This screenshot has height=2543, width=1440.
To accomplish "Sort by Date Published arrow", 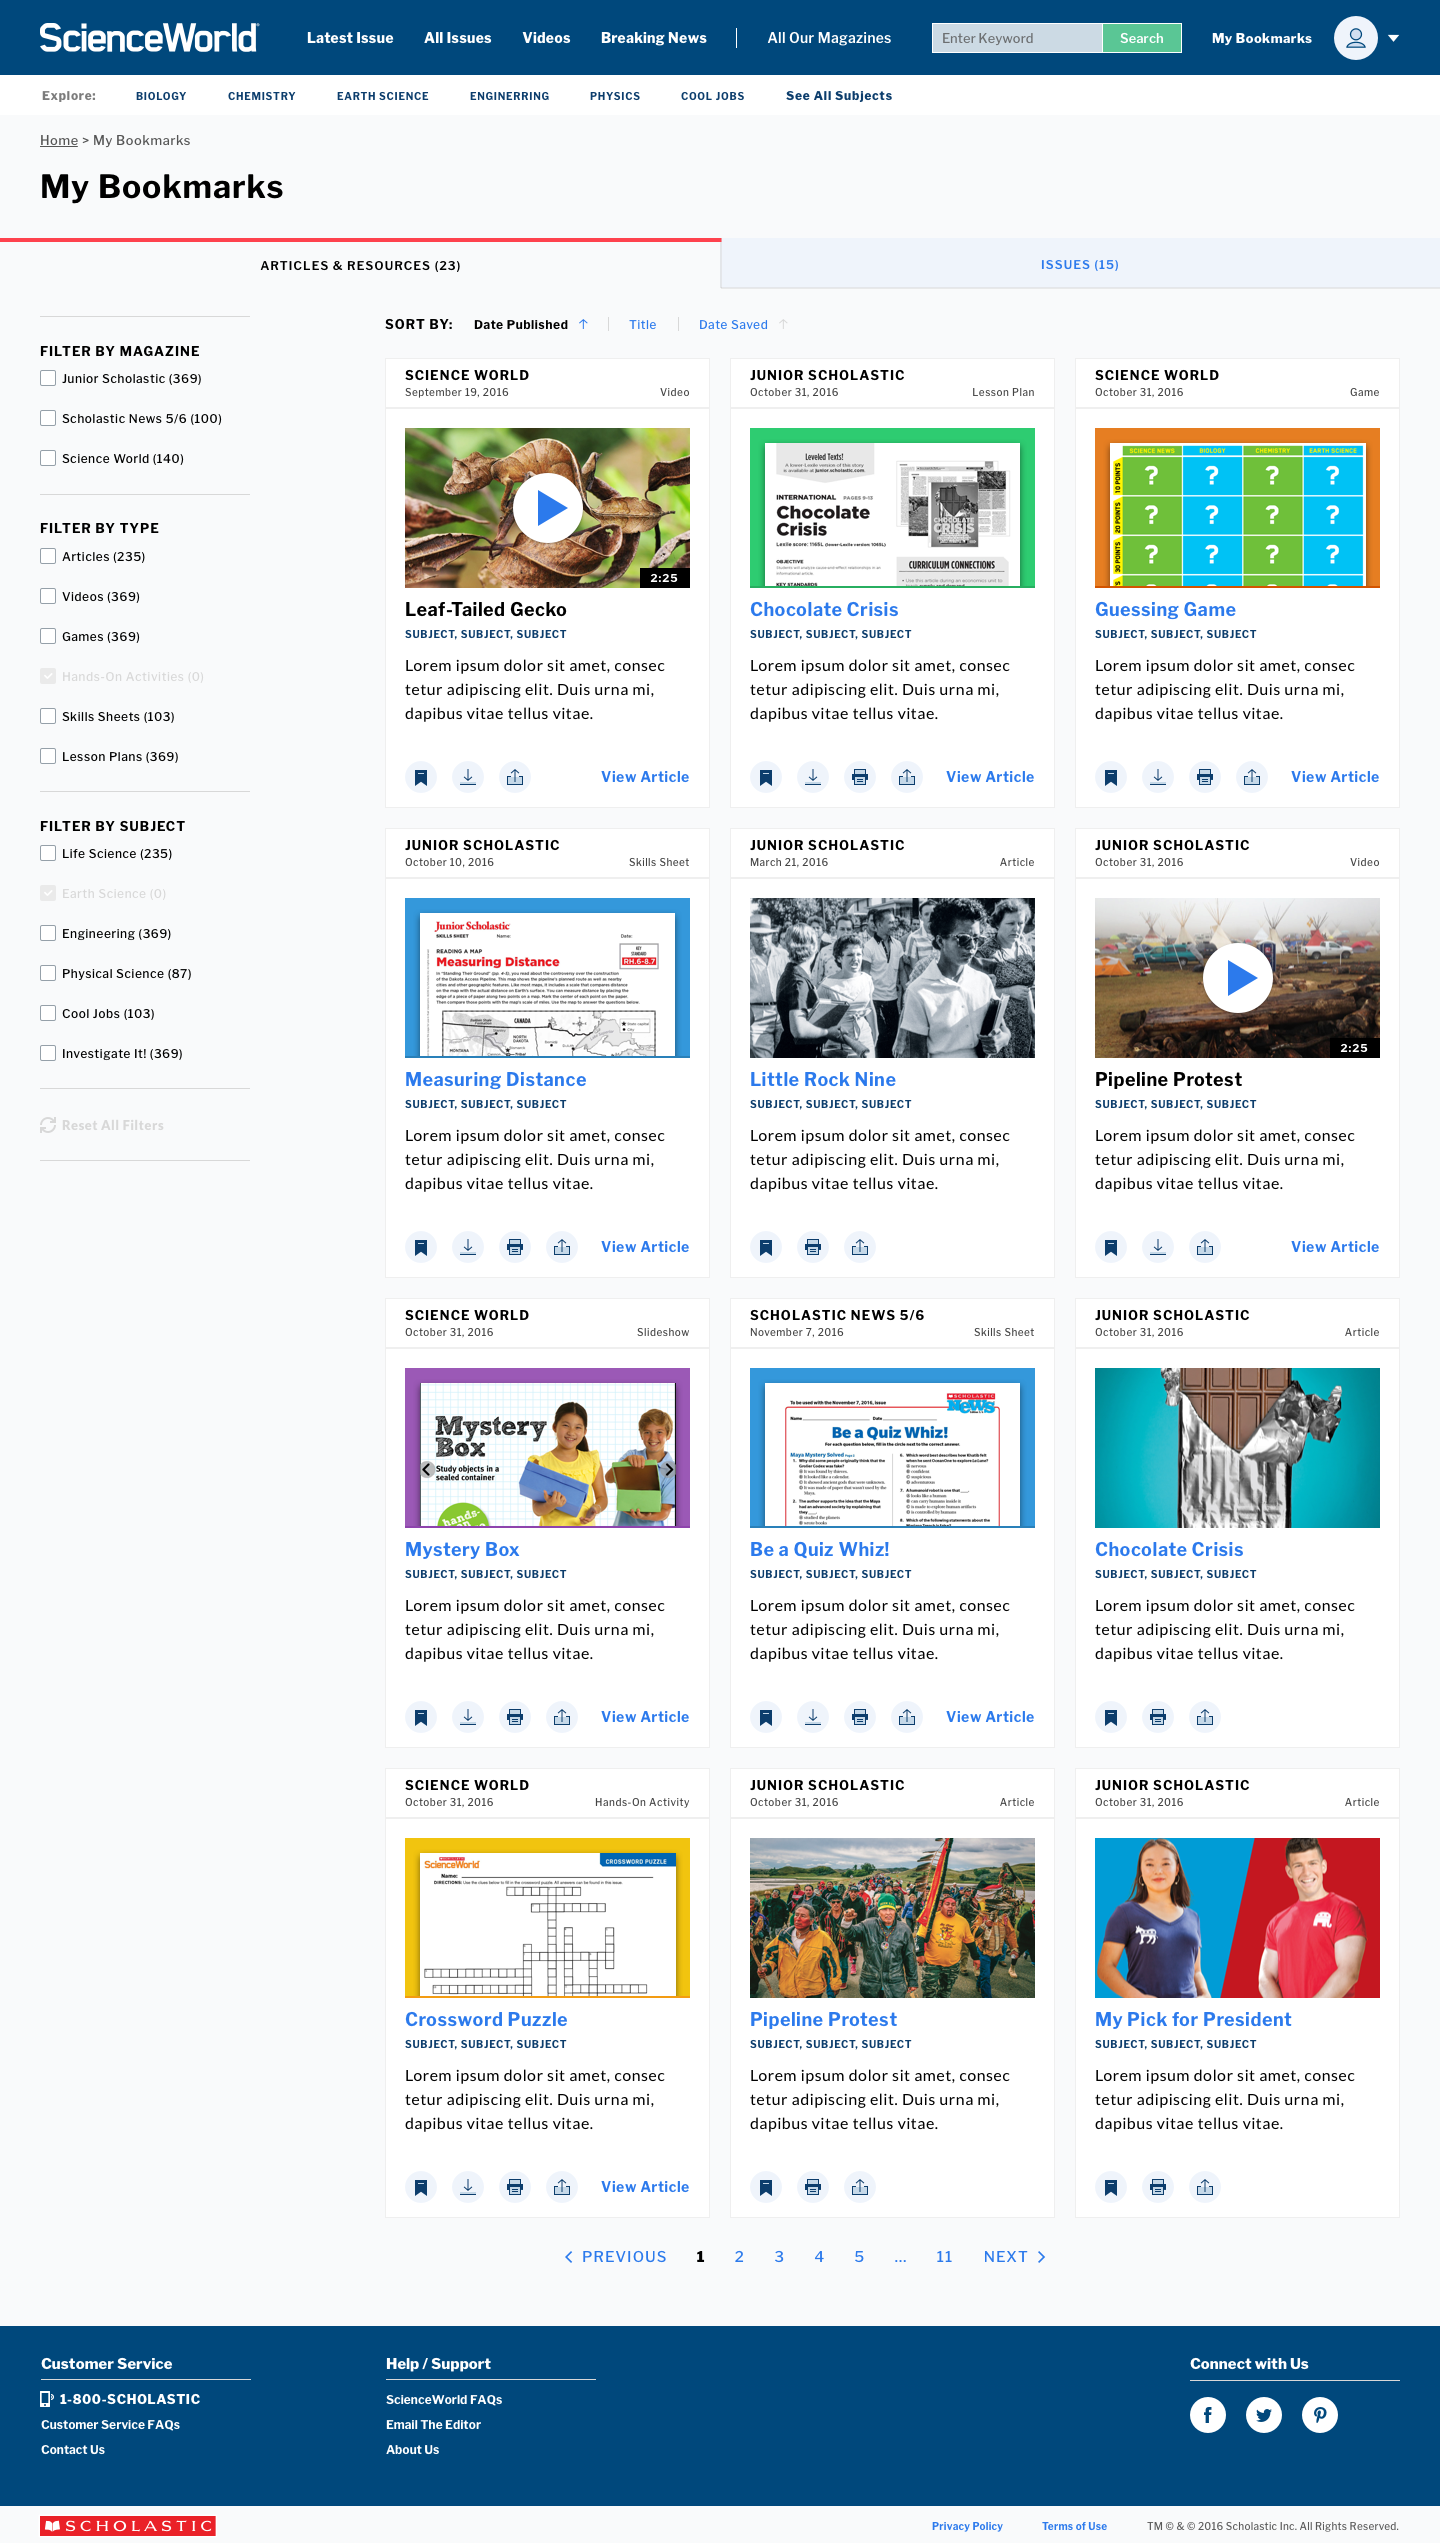I will (x=584, y=324).
